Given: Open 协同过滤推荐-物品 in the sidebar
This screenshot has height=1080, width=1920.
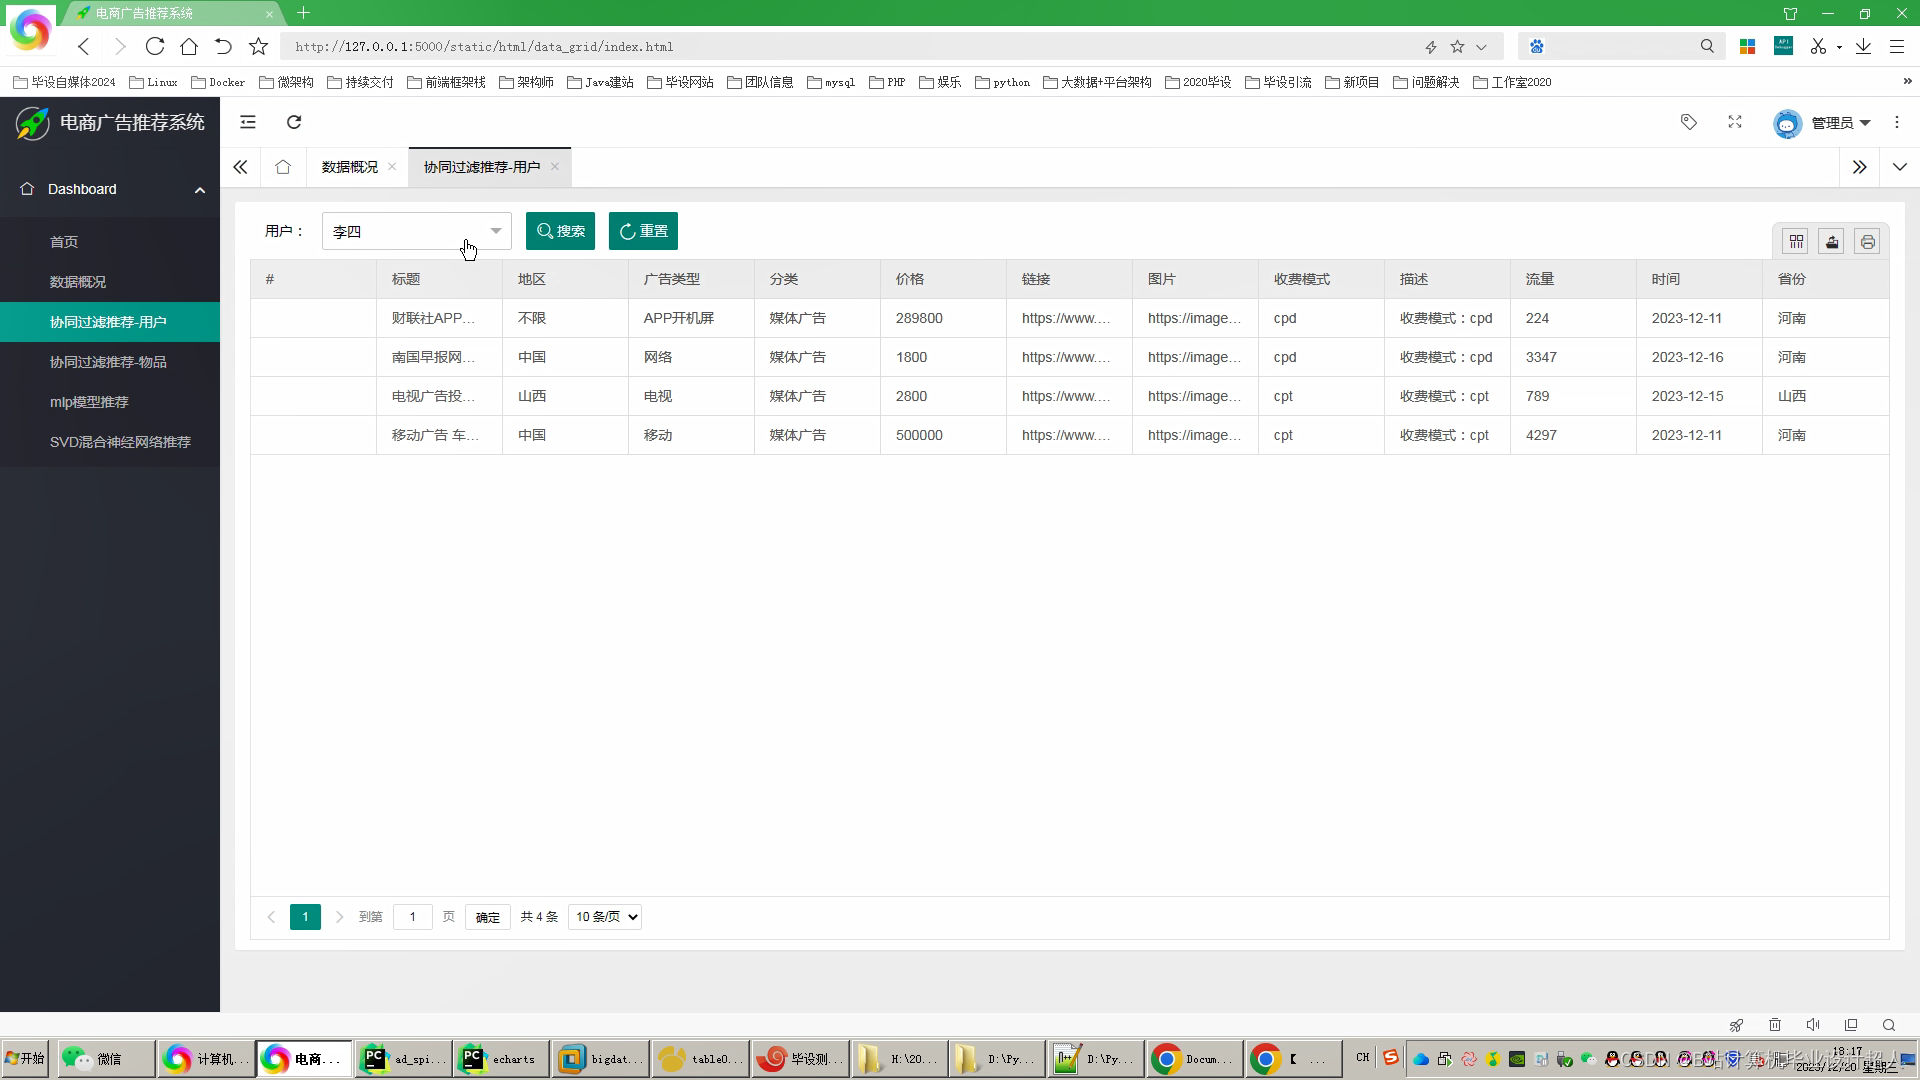Looking at the screenshot, I should [x=108, y=362].
